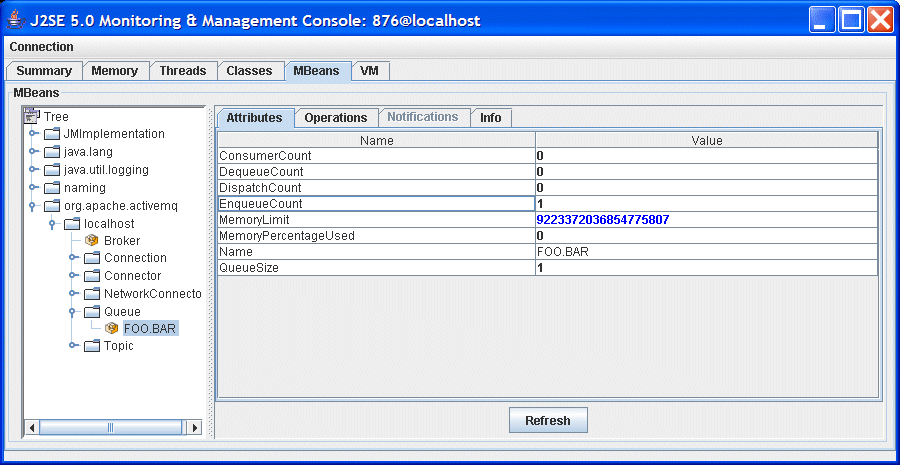Select the QueueSize attribute cell
This screenshot has width=900, height=465.
coord(377,268)
